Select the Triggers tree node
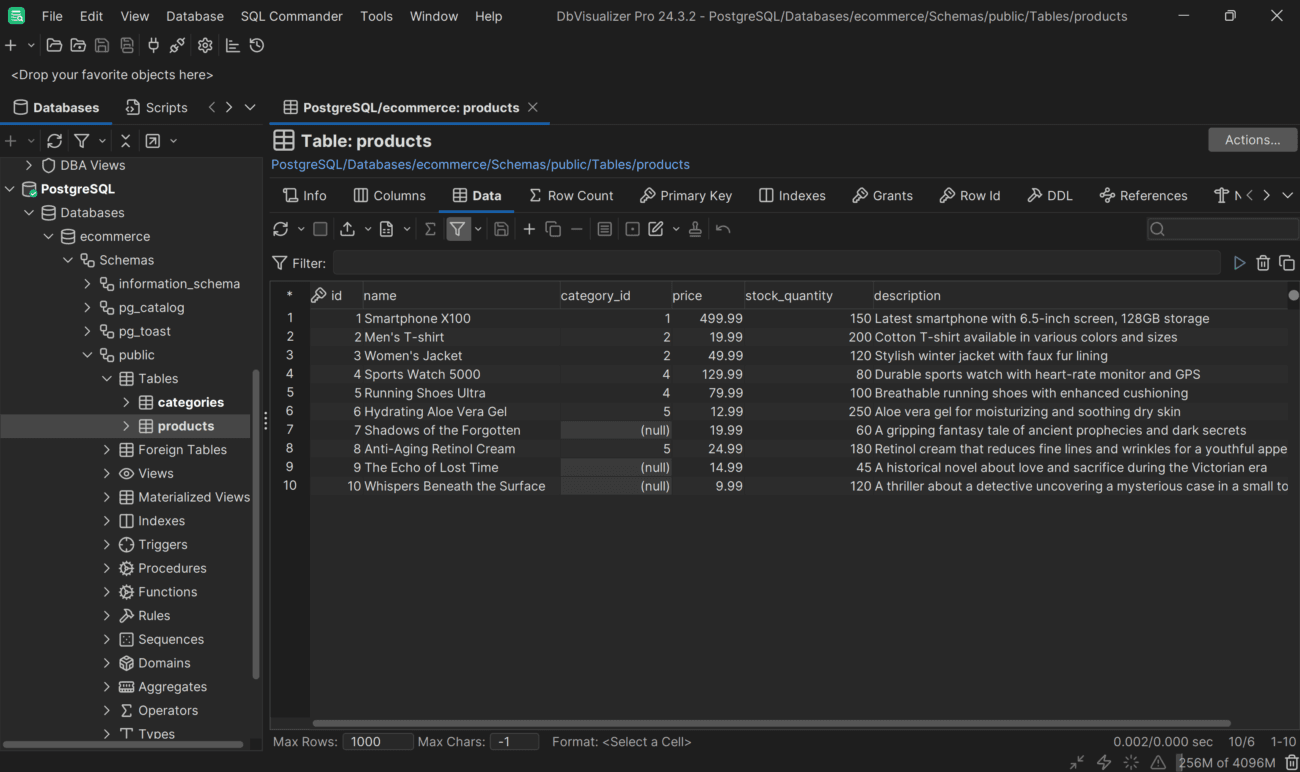Viewport: 1300px width, 772px height. 163,544
